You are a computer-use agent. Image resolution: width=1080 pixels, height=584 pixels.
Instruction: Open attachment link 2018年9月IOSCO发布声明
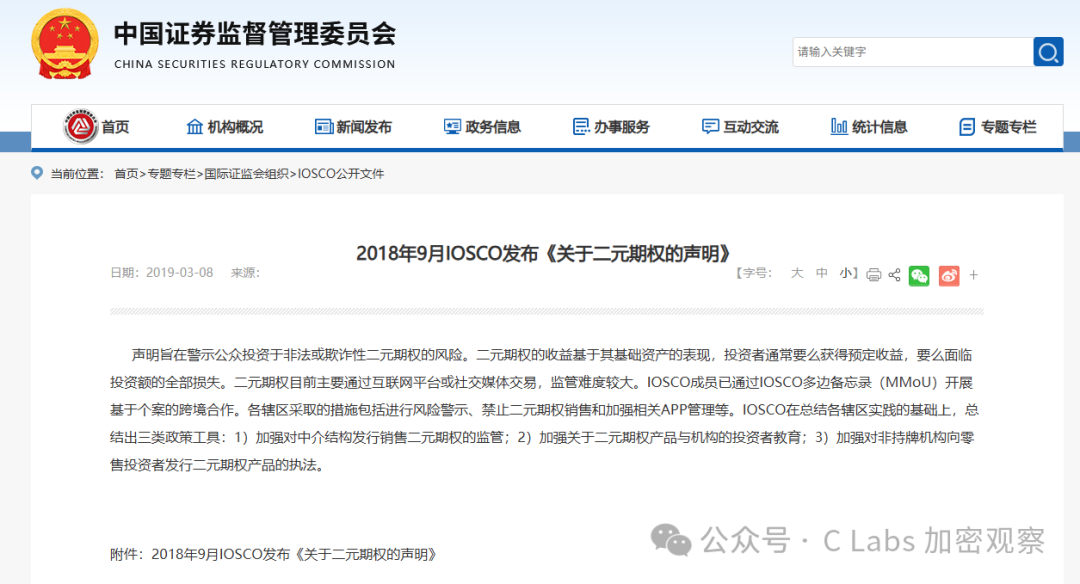click(295, 554)
